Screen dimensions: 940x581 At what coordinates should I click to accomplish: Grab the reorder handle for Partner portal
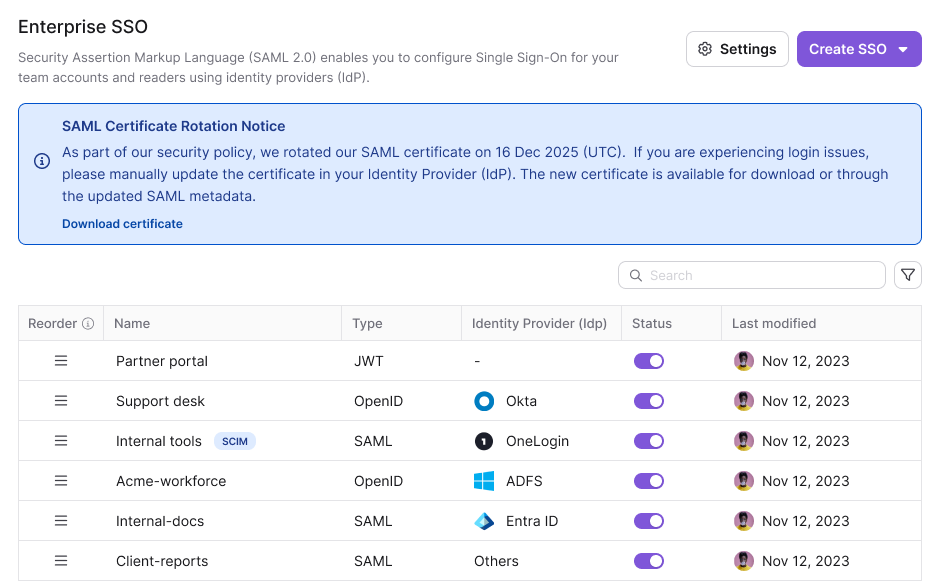(61, 361)
